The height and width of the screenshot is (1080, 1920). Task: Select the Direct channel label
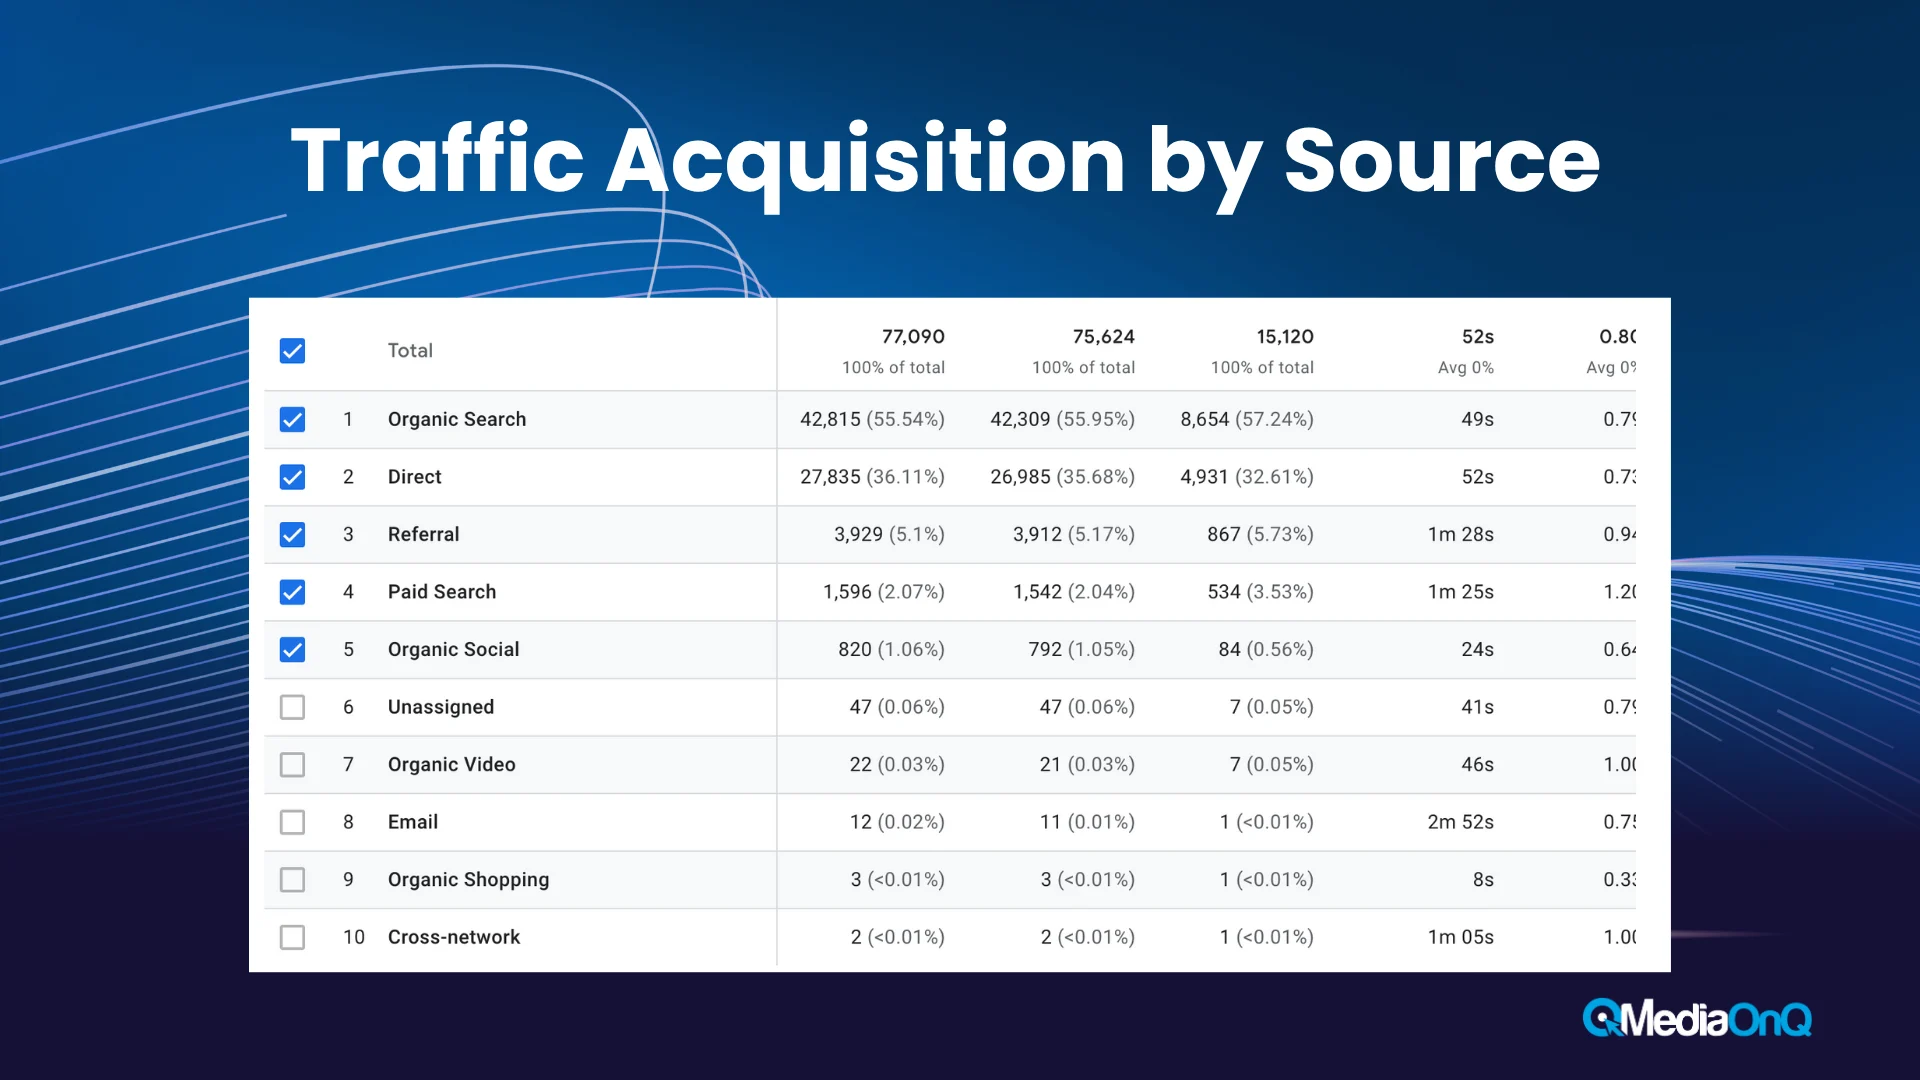(x=414, y=477)
